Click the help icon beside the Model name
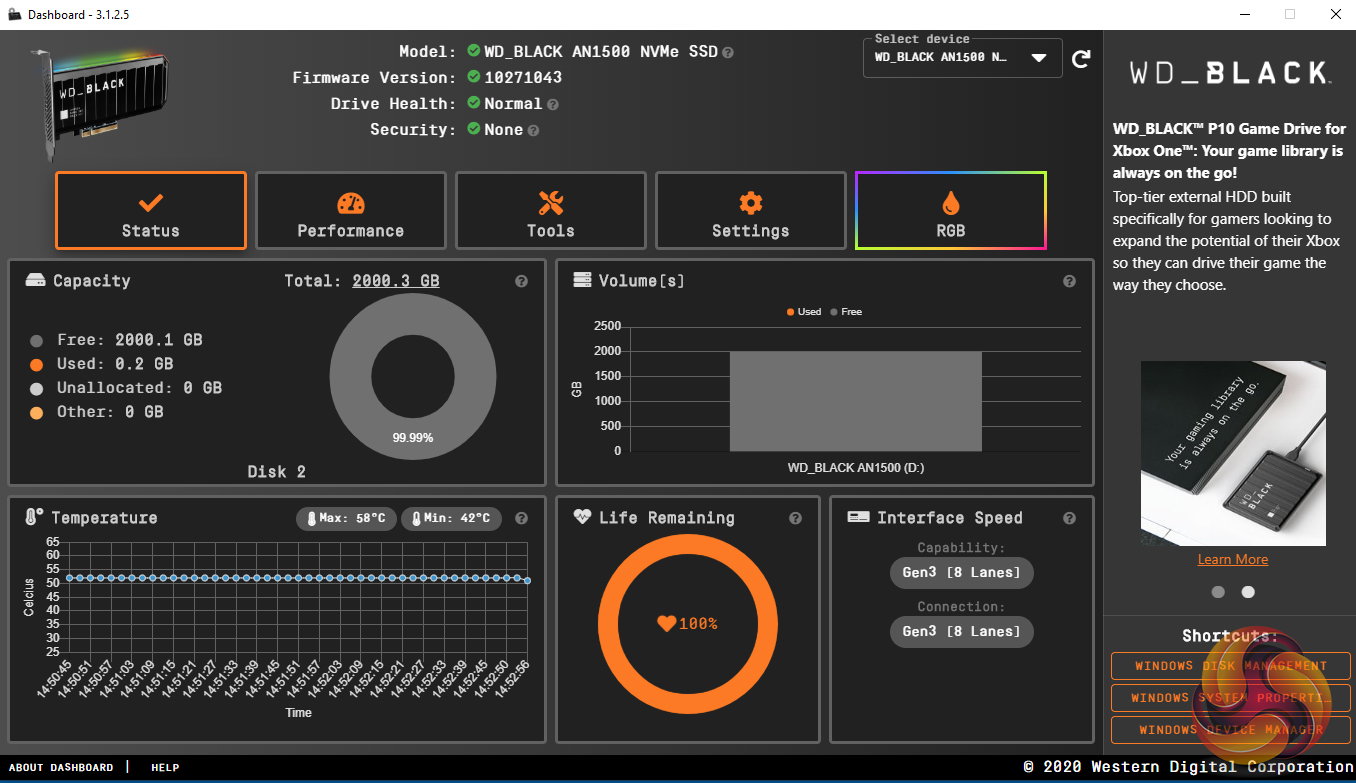 (728, 52)
